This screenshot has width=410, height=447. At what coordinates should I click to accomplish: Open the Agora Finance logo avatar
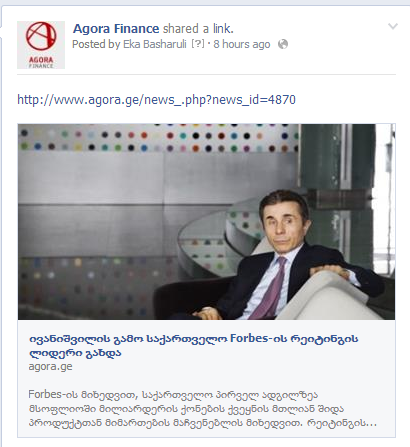(41, 45)
